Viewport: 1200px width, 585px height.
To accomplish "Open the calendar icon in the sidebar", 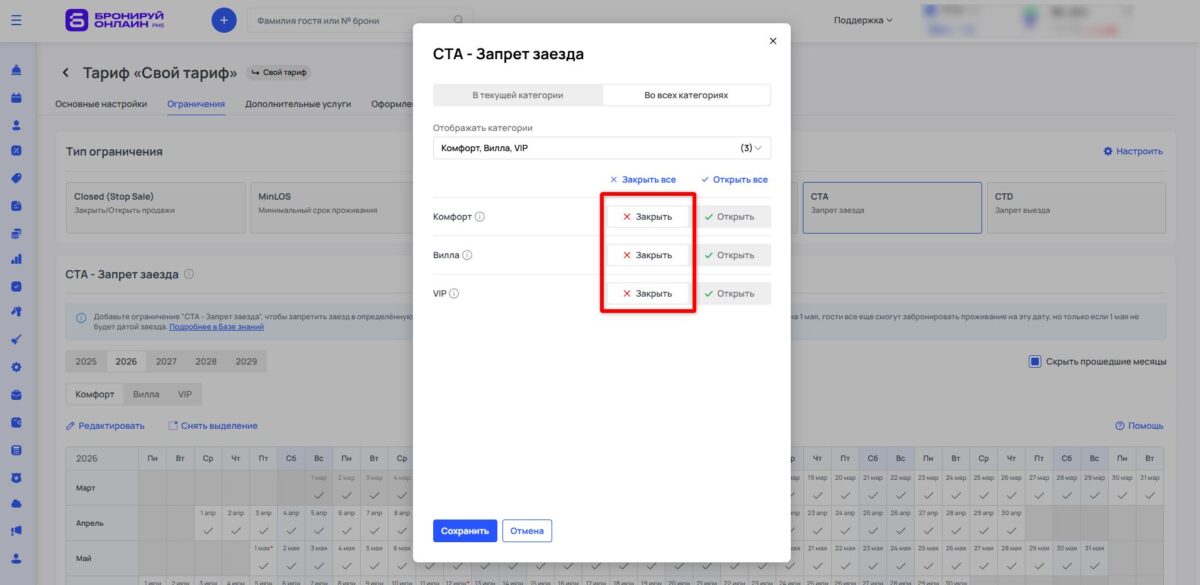I will [x=14, y=97].
